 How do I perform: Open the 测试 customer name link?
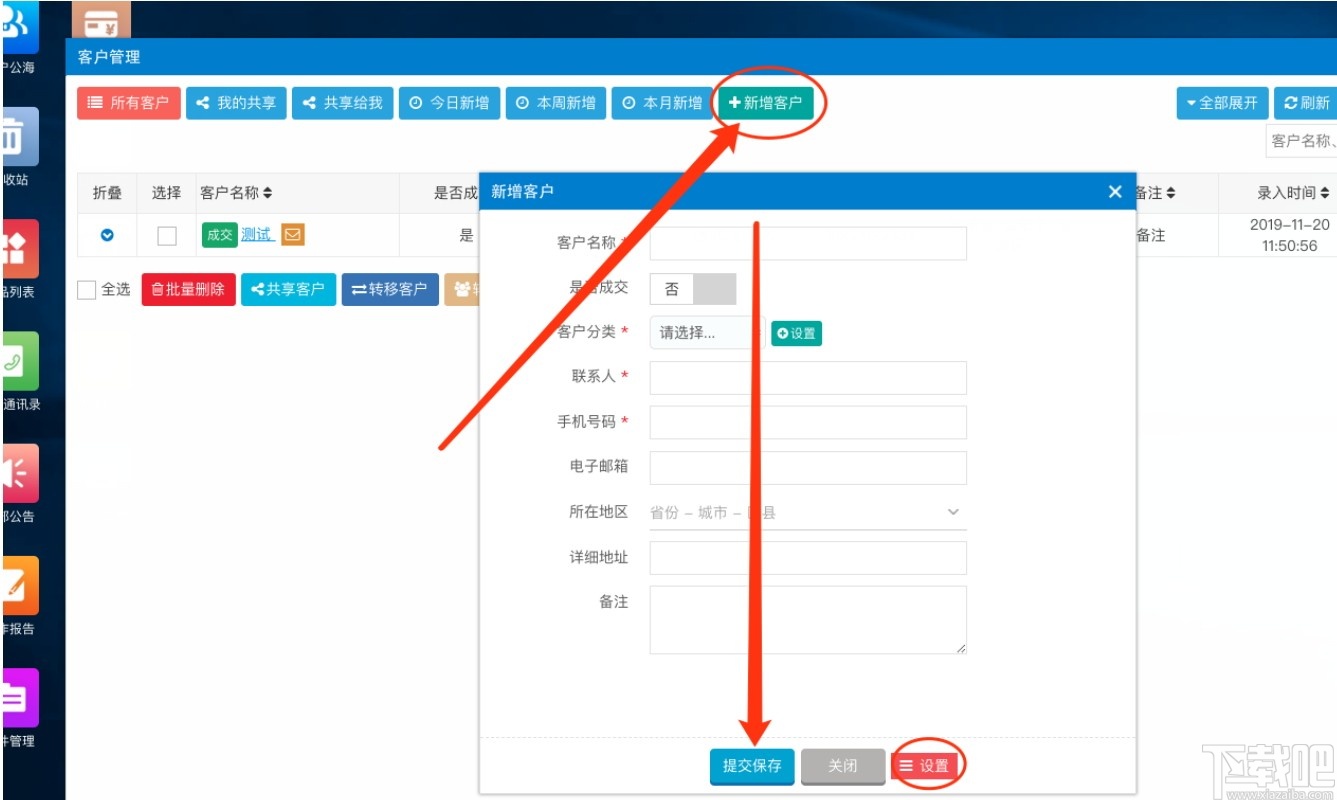(258, 234)
